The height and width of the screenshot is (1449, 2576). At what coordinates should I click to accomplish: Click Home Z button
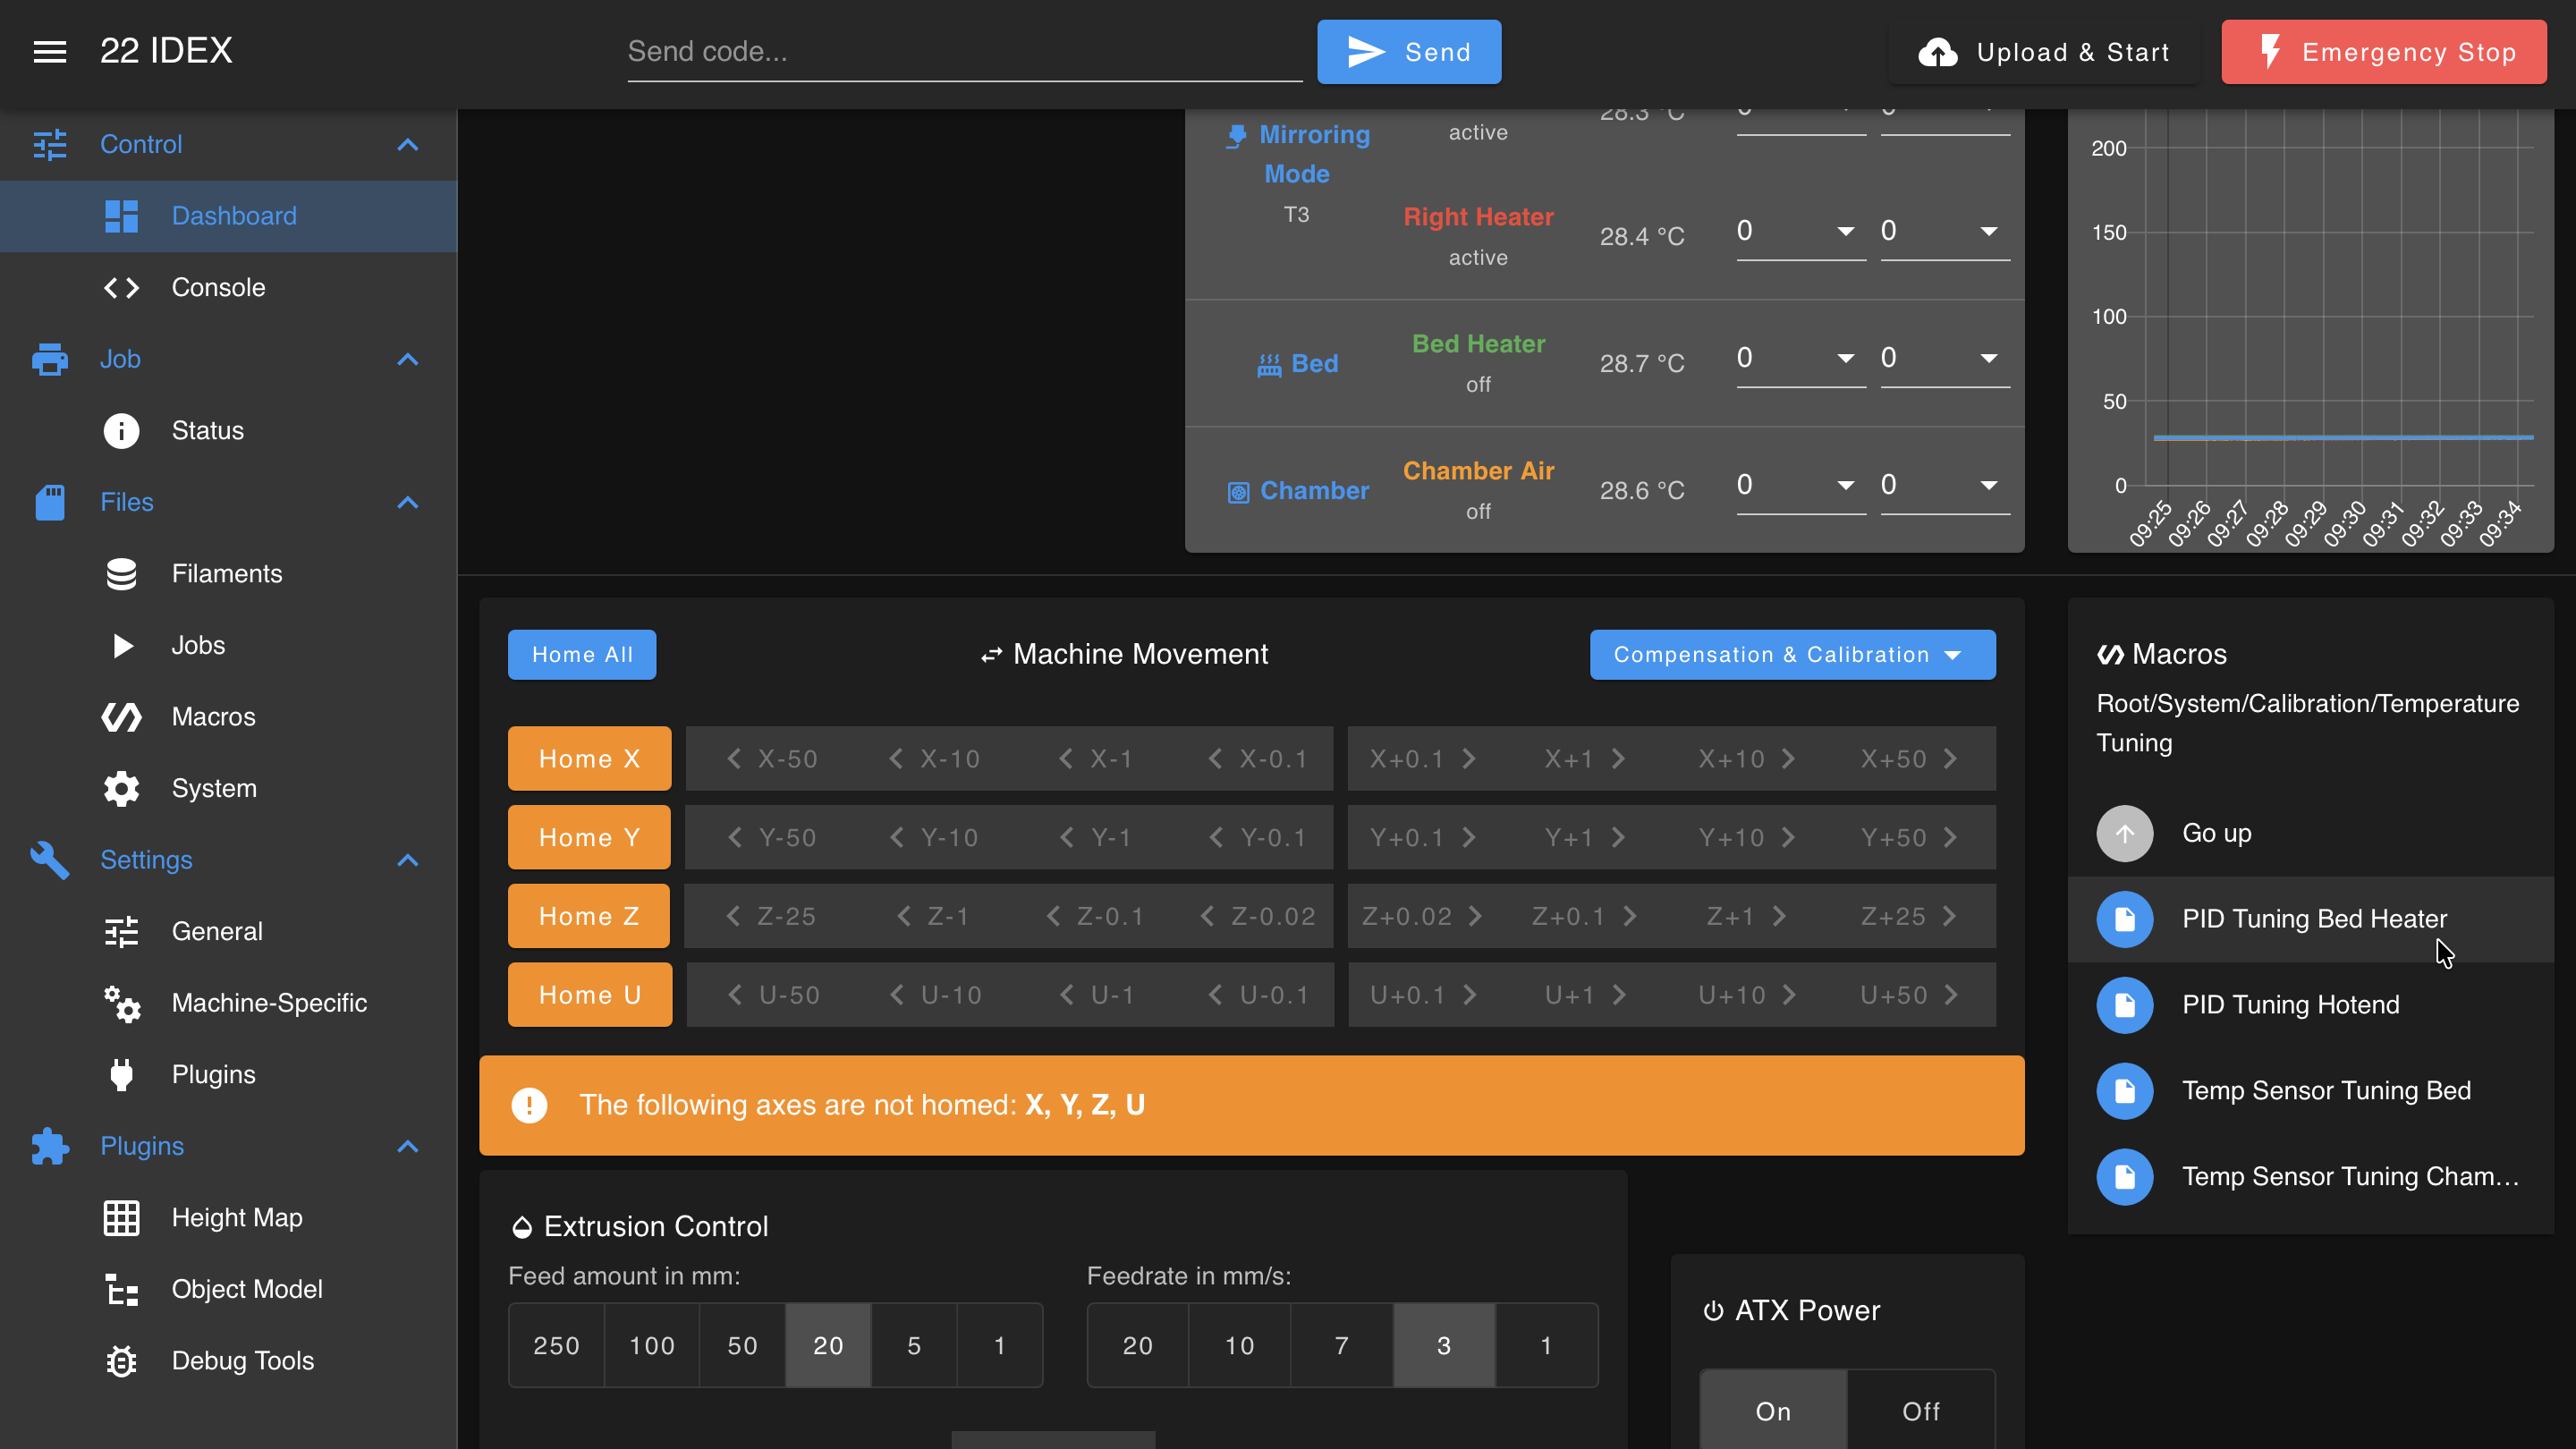(x=589, y=916)
